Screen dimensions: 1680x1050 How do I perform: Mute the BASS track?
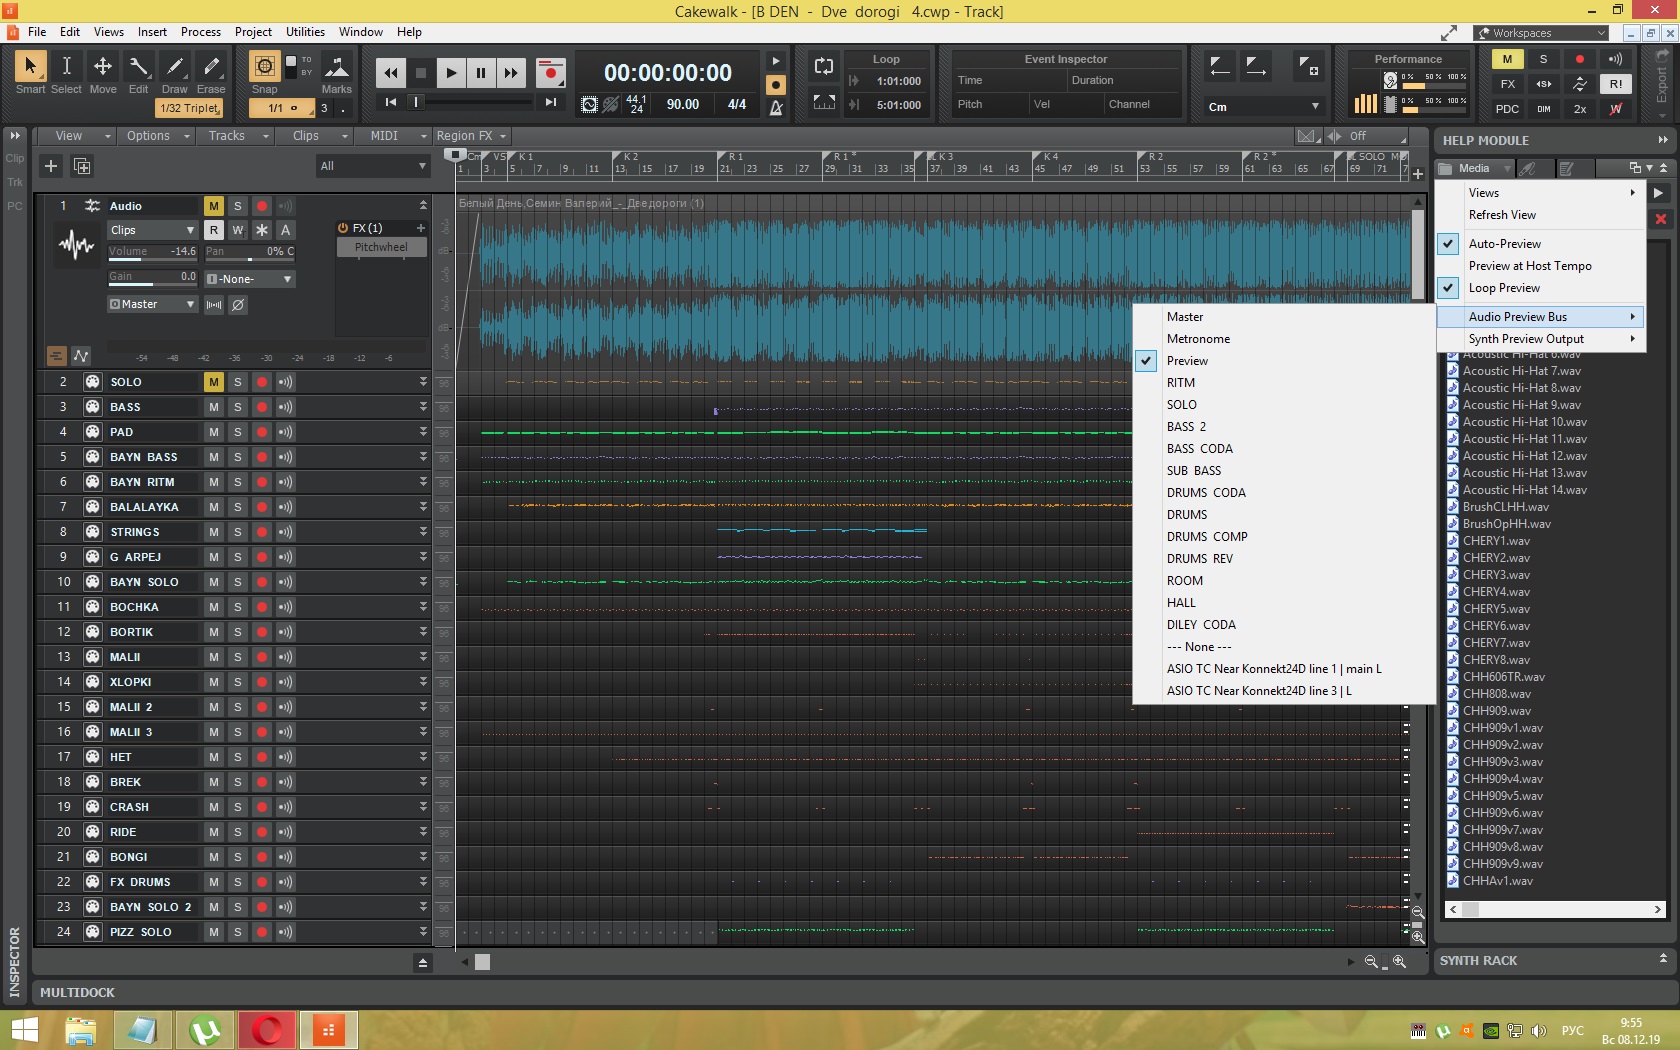click(x=213, y=407)
